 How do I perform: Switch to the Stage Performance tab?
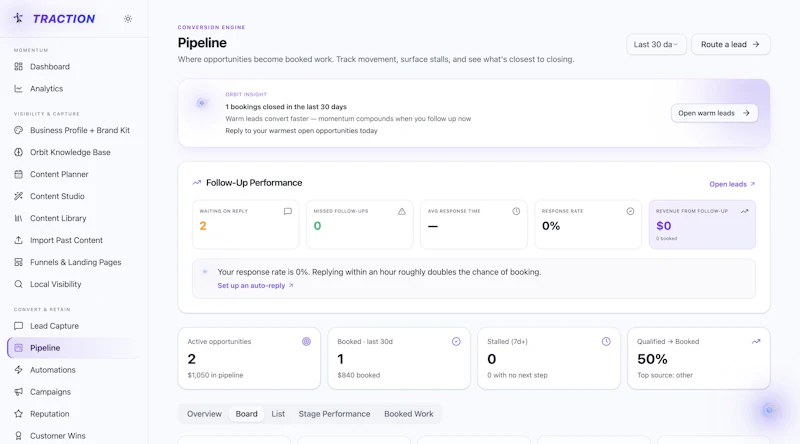click(334, 414)
